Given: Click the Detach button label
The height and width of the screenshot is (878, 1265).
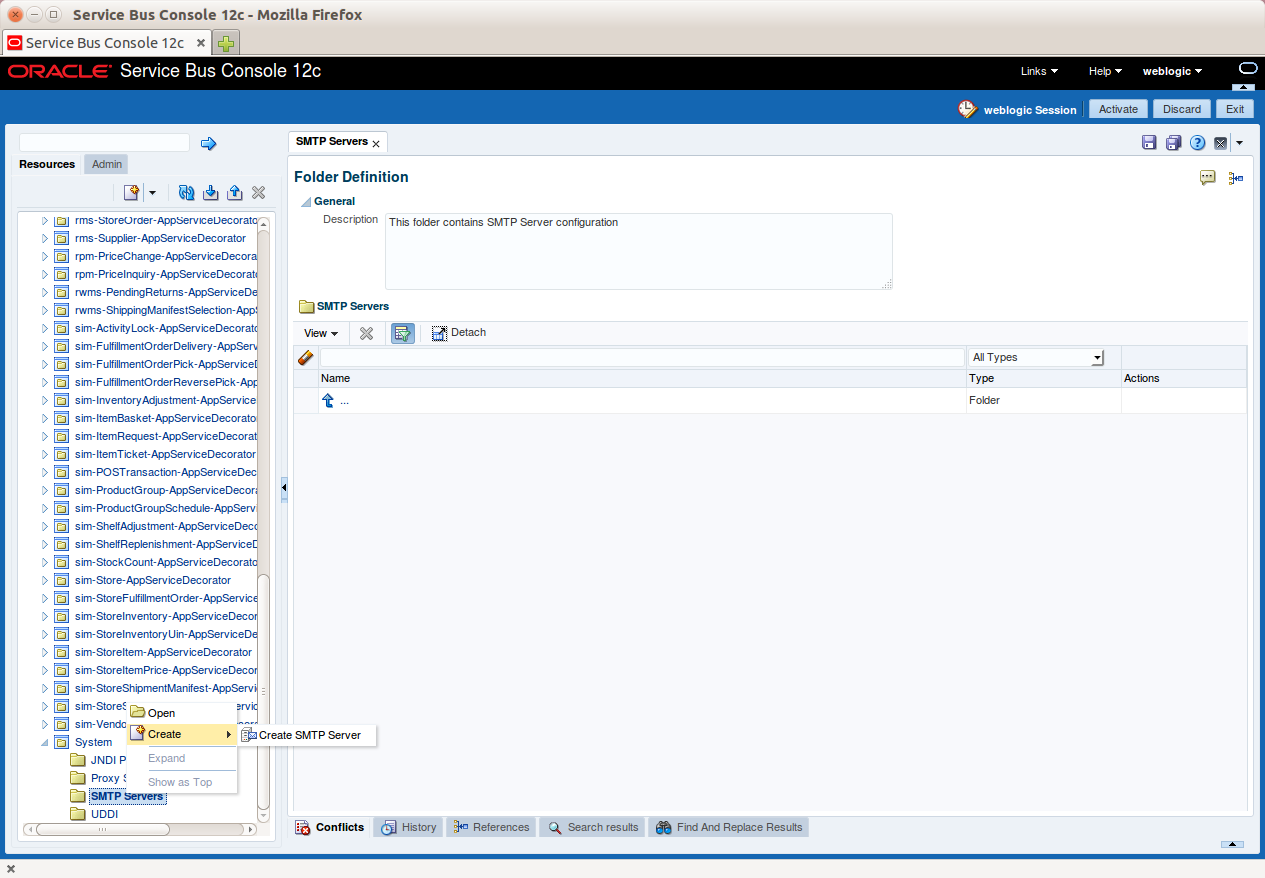Looking at the screenshot, I should coord(468,332).
